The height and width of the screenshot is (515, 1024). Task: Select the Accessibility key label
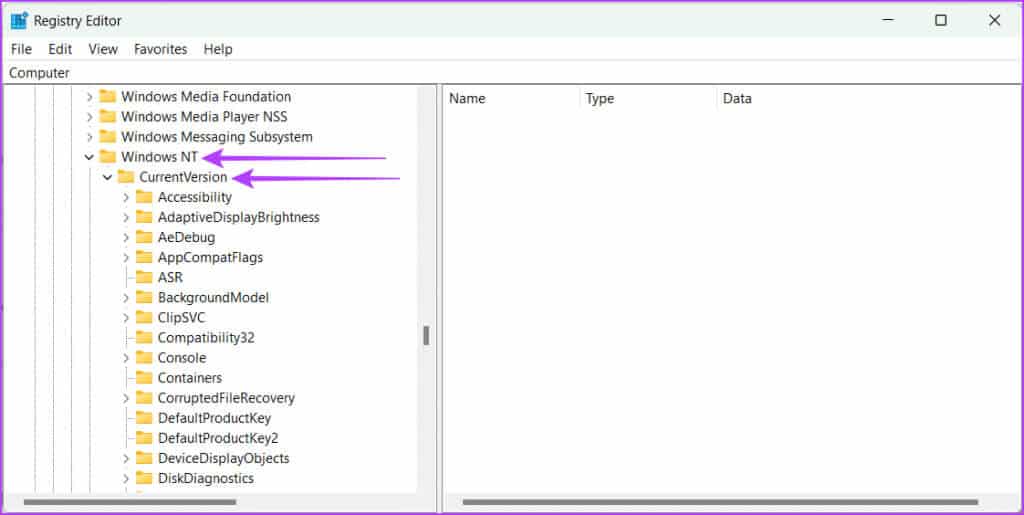click(195, 197)
